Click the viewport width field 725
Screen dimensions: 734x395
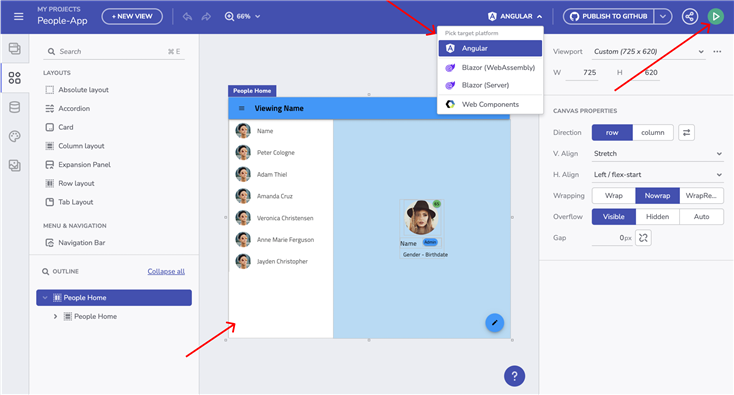582,73
